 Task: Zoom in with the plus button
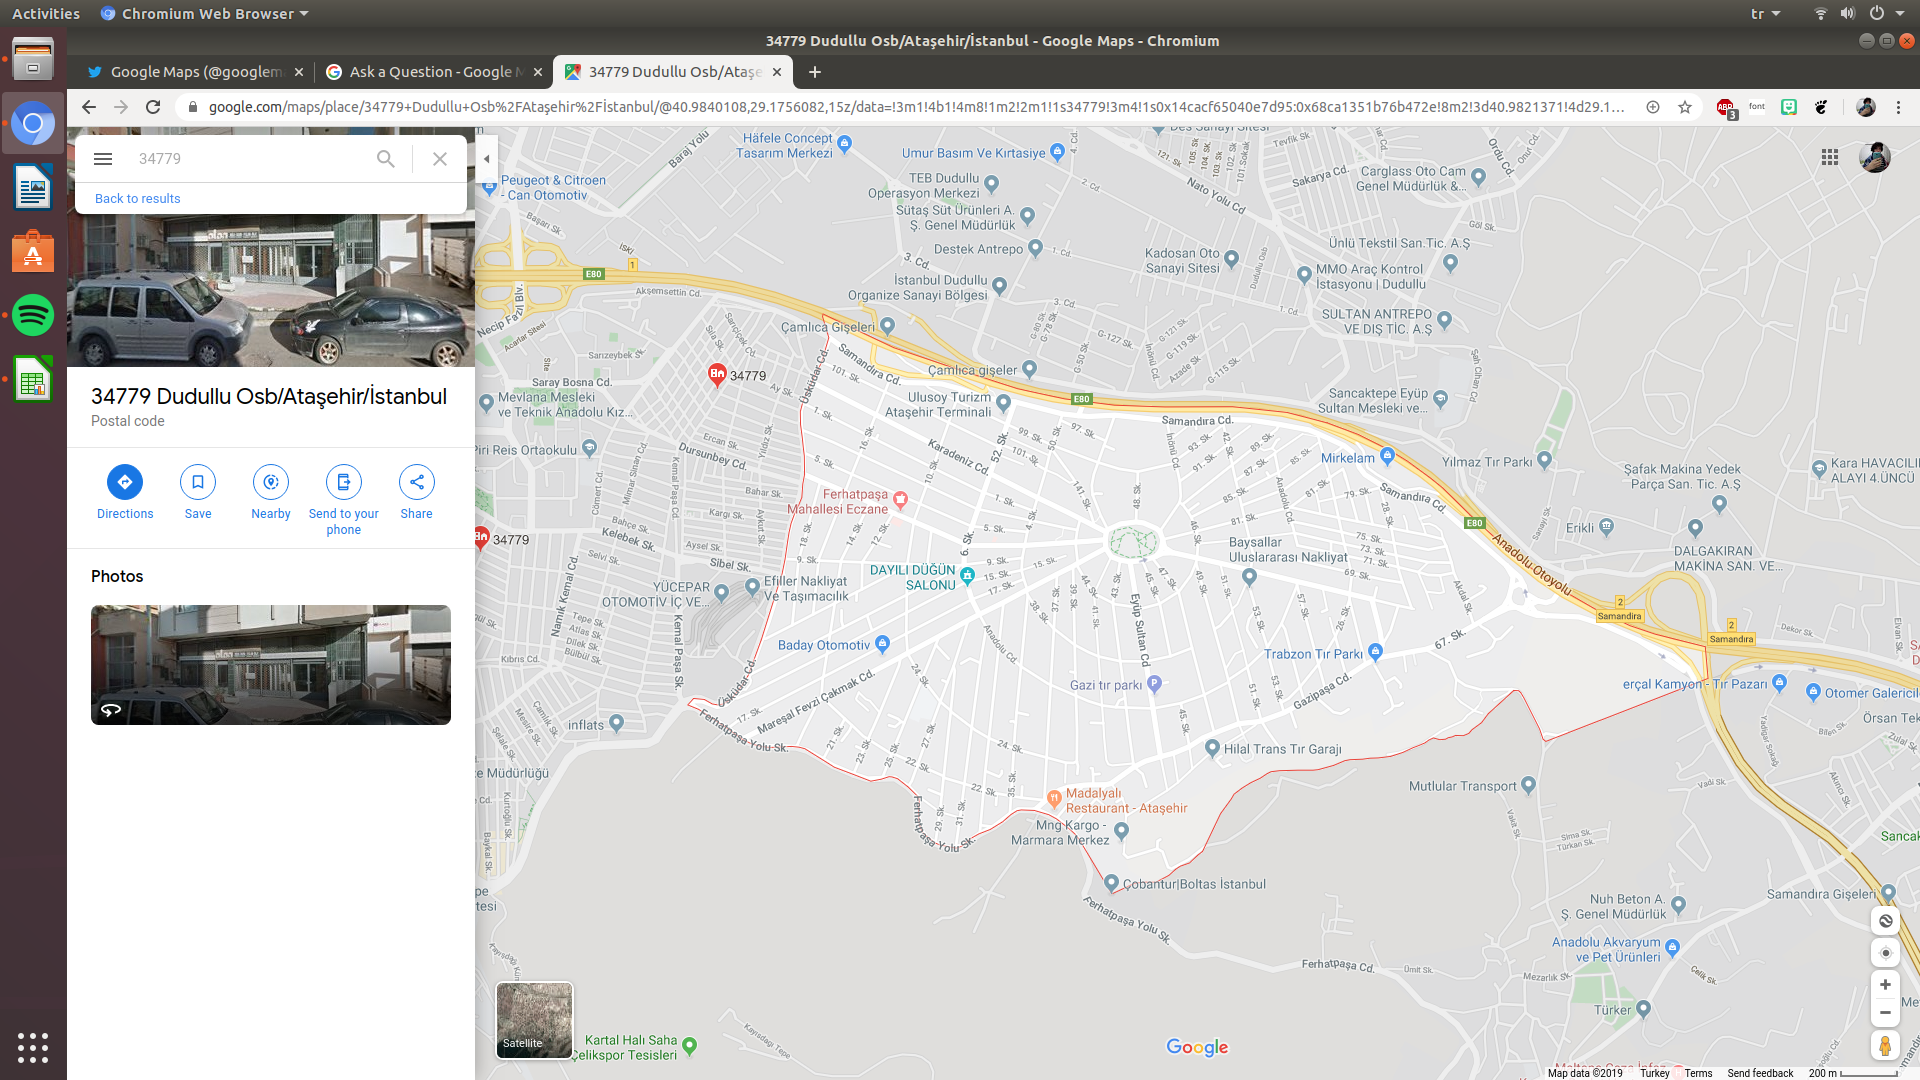click(1885, 985)
